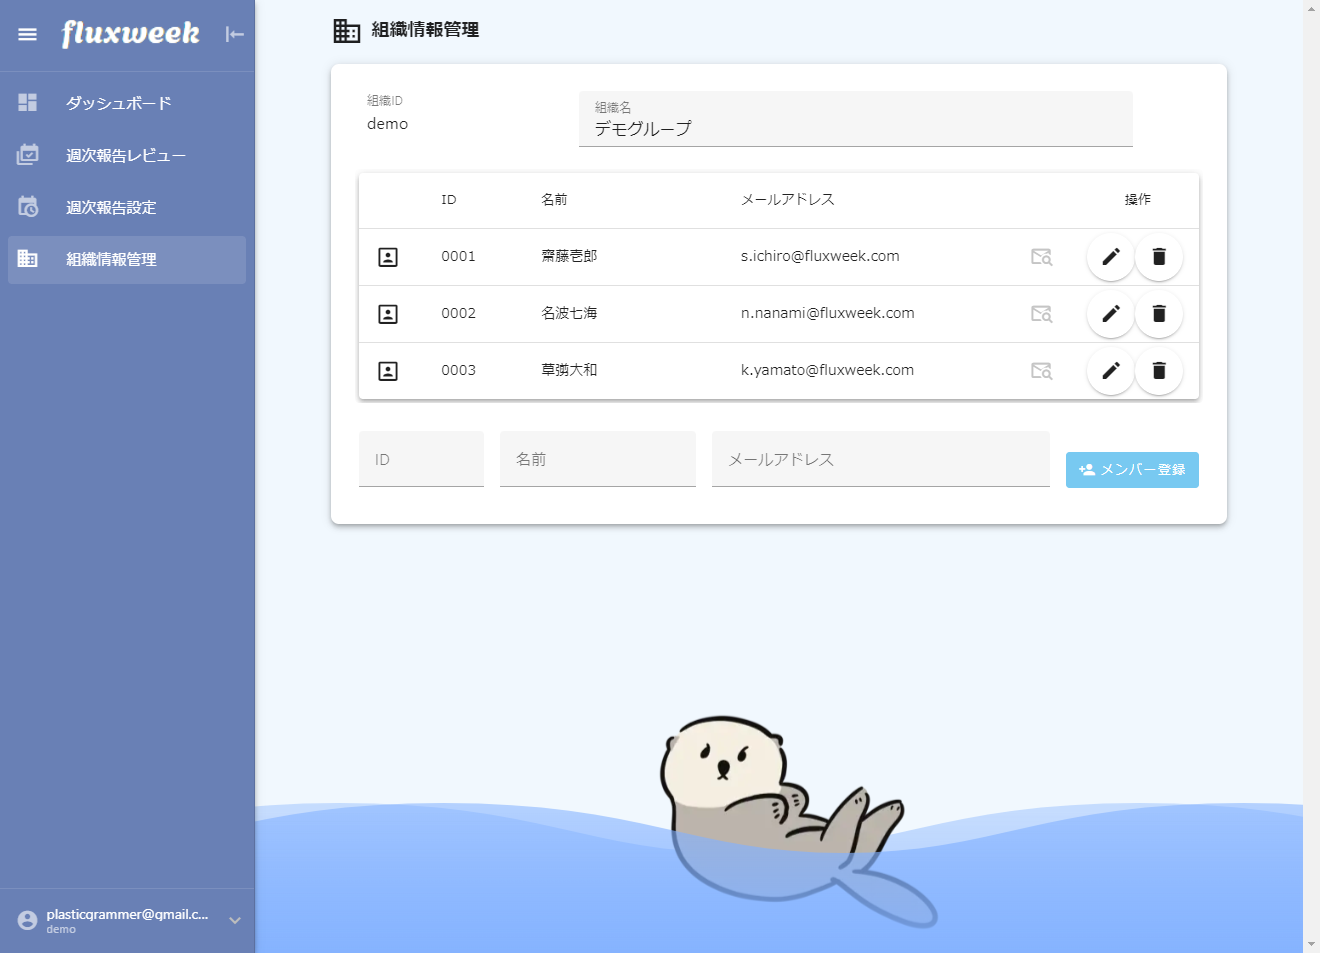Delete member 0001 with trash icon
Screen dimensions: 1320x953
pos(1159,257)
